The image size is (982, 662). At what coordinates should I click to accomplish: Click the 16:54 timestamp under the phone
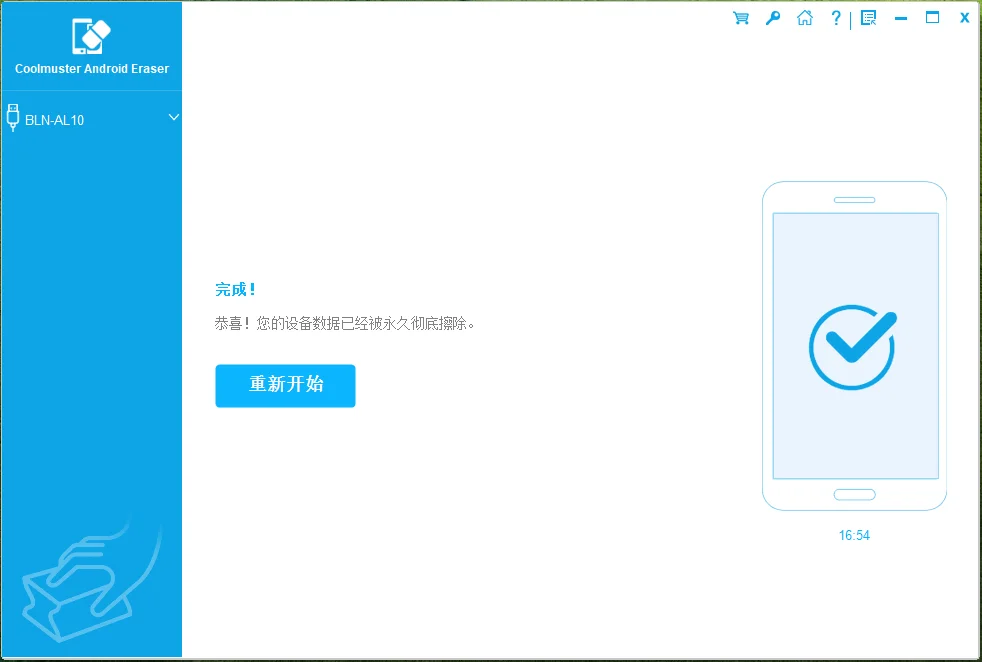854,535
